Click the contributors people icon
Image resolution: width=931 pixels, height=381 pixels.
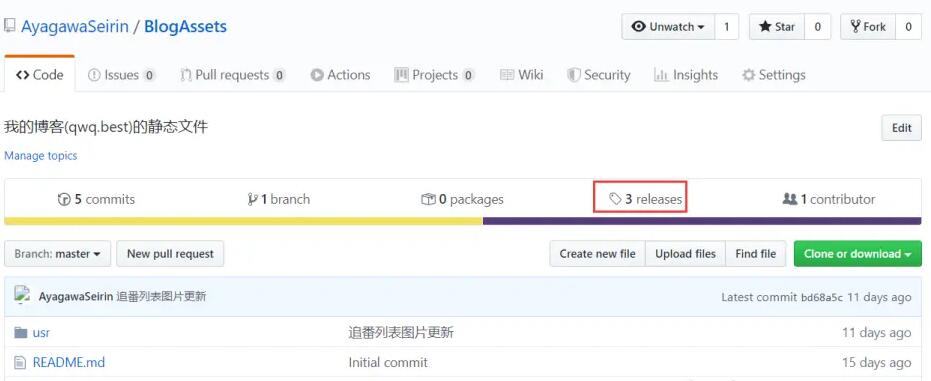click(790, 199)
